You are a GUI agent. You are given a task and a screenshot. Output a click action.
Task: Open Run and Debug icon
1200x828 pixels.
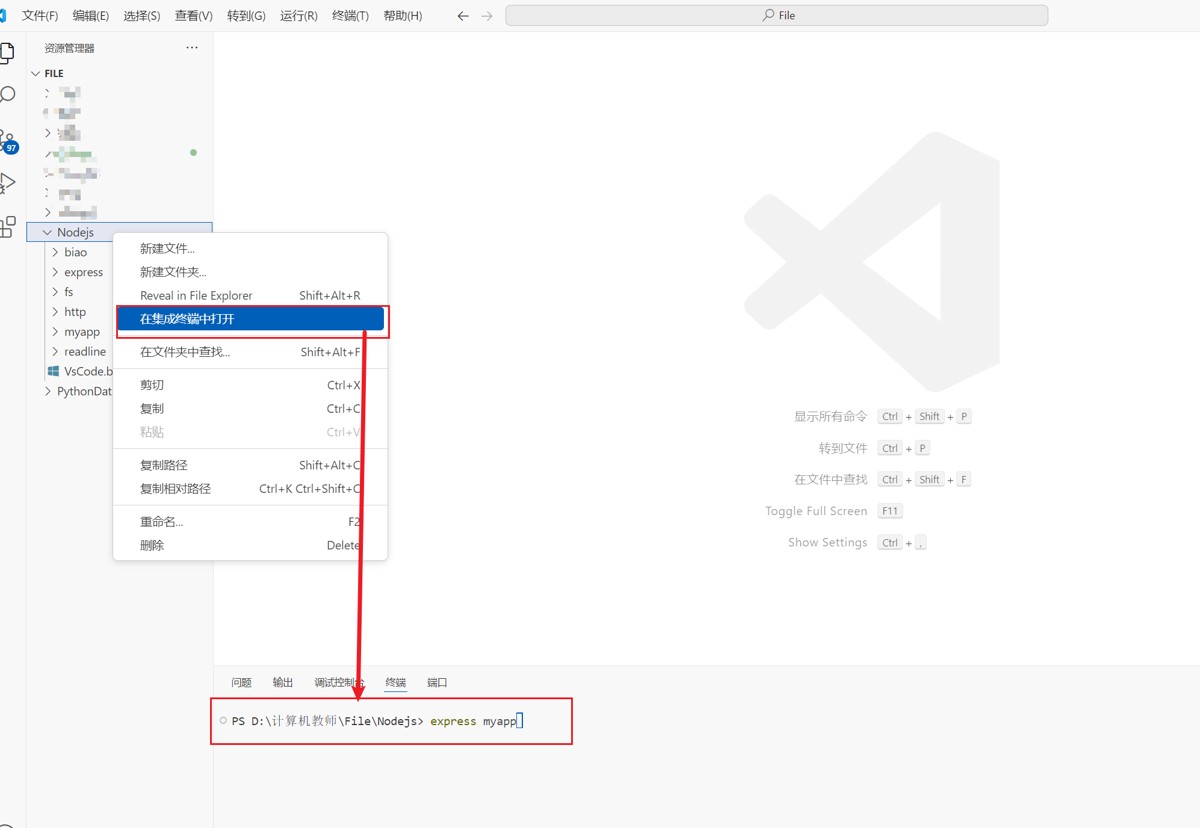tap(7, 183)
